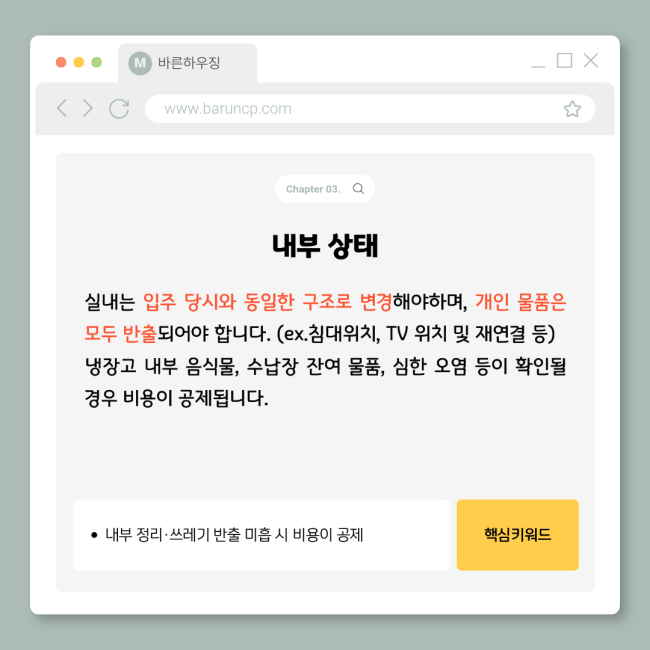Click the yellow traffic-light dot
The width and height of the screenshot is (650, 650).
click(x=79, y=62)
